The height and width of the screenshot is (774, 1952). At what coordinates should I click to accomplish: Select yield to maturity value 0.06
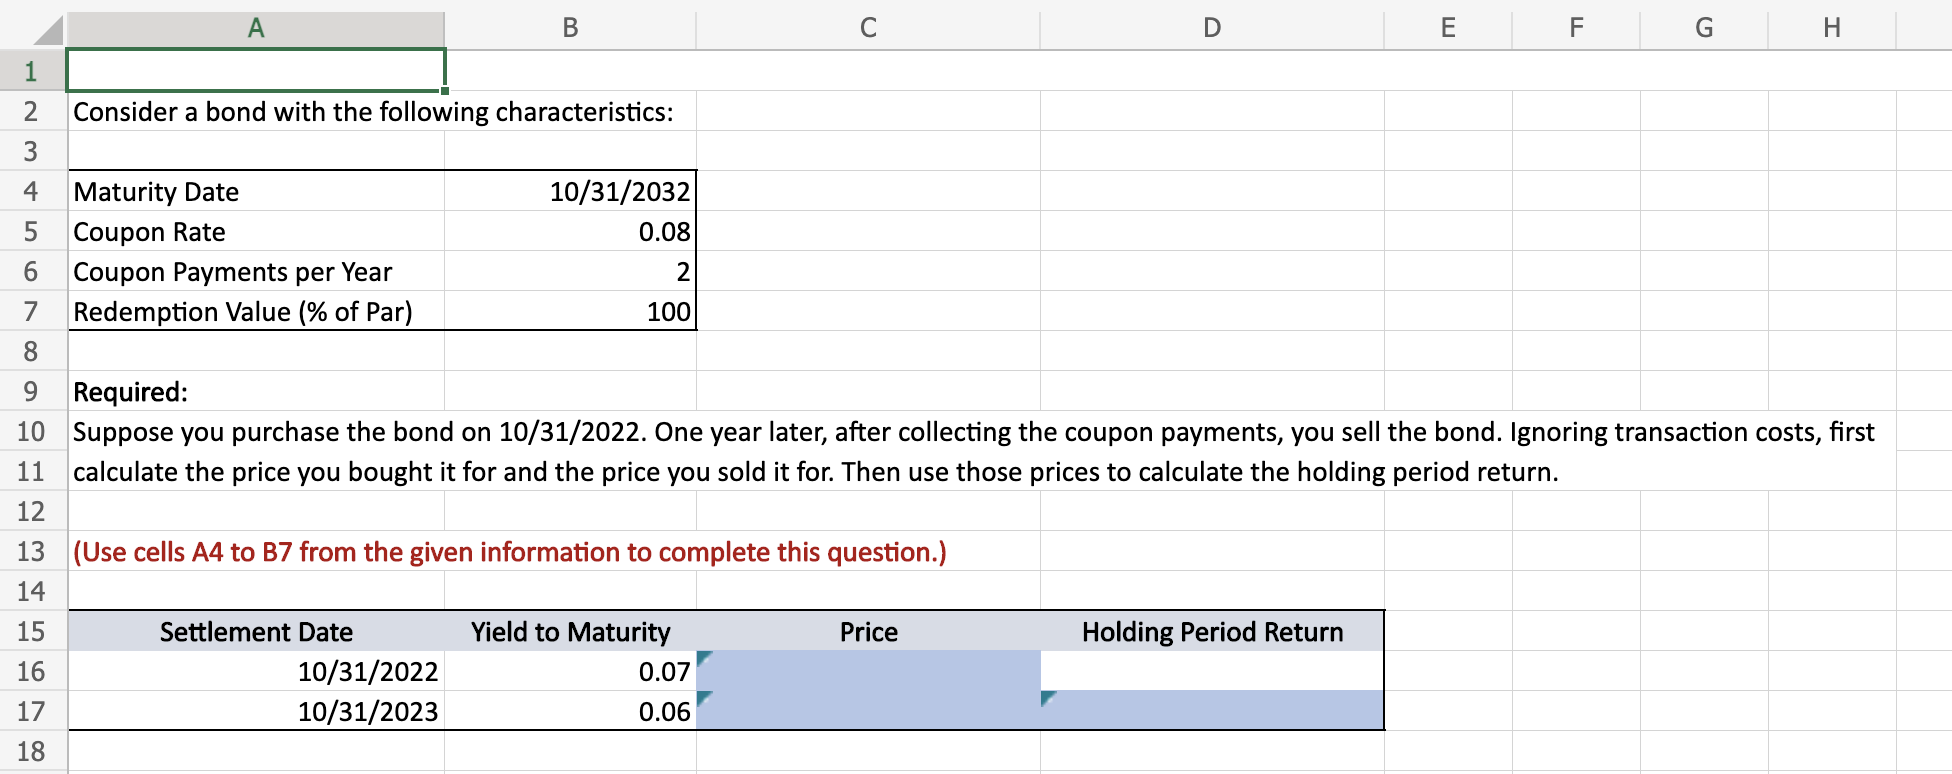(570, 711)
